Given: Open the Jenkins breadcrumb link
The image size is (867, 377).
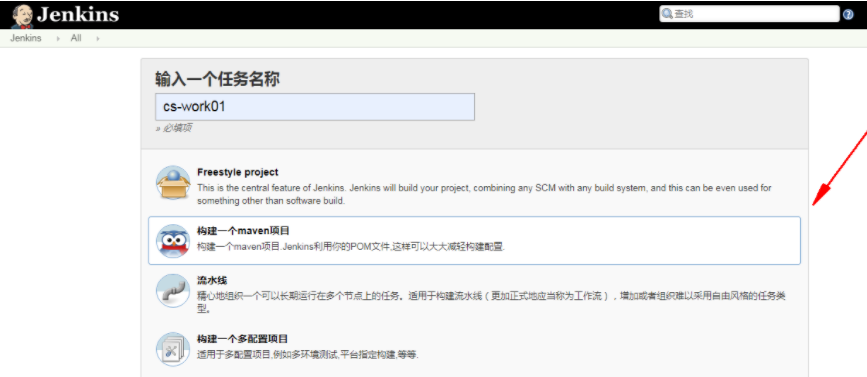Looking at the screenshot, I should (x=25, y=39).
